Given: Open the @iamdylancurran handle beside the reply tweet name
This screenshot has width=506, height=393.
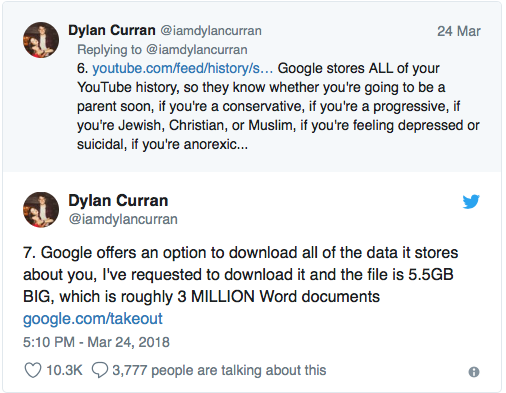Looking at the screenshot, I should (x=211, y=31).
